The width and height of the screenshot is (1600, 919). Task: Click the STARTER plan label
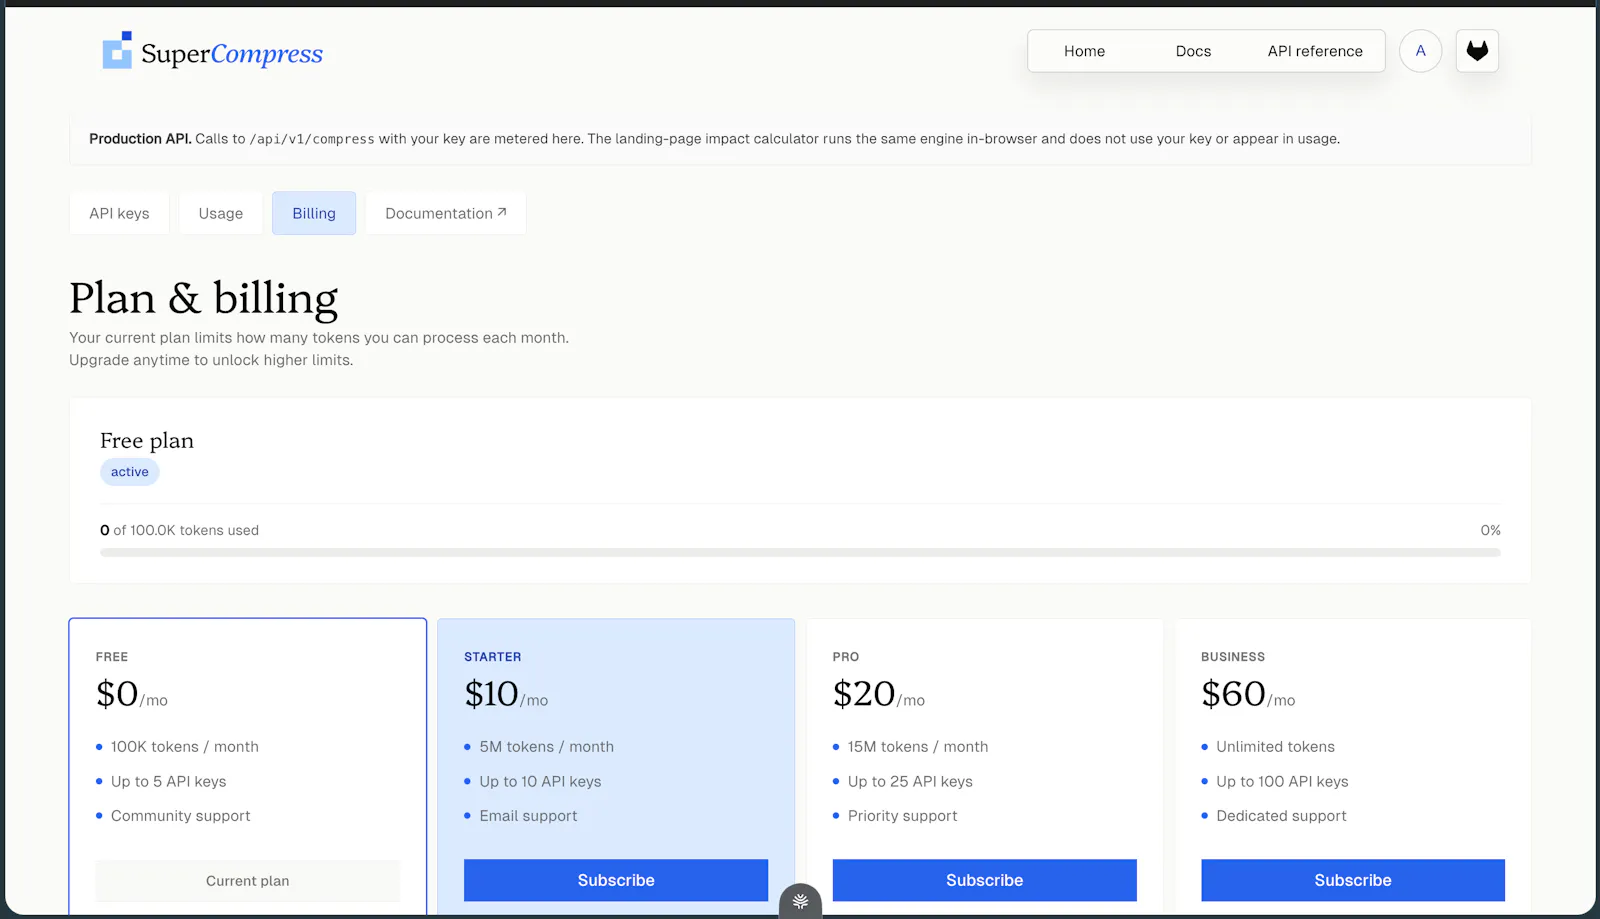(493, 657)
